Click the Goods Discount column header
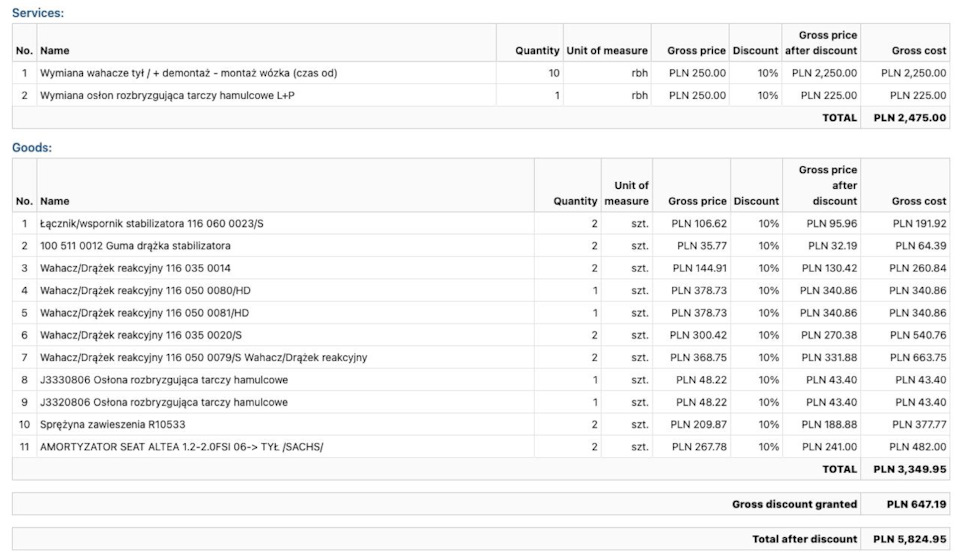 tap(755, 201)
